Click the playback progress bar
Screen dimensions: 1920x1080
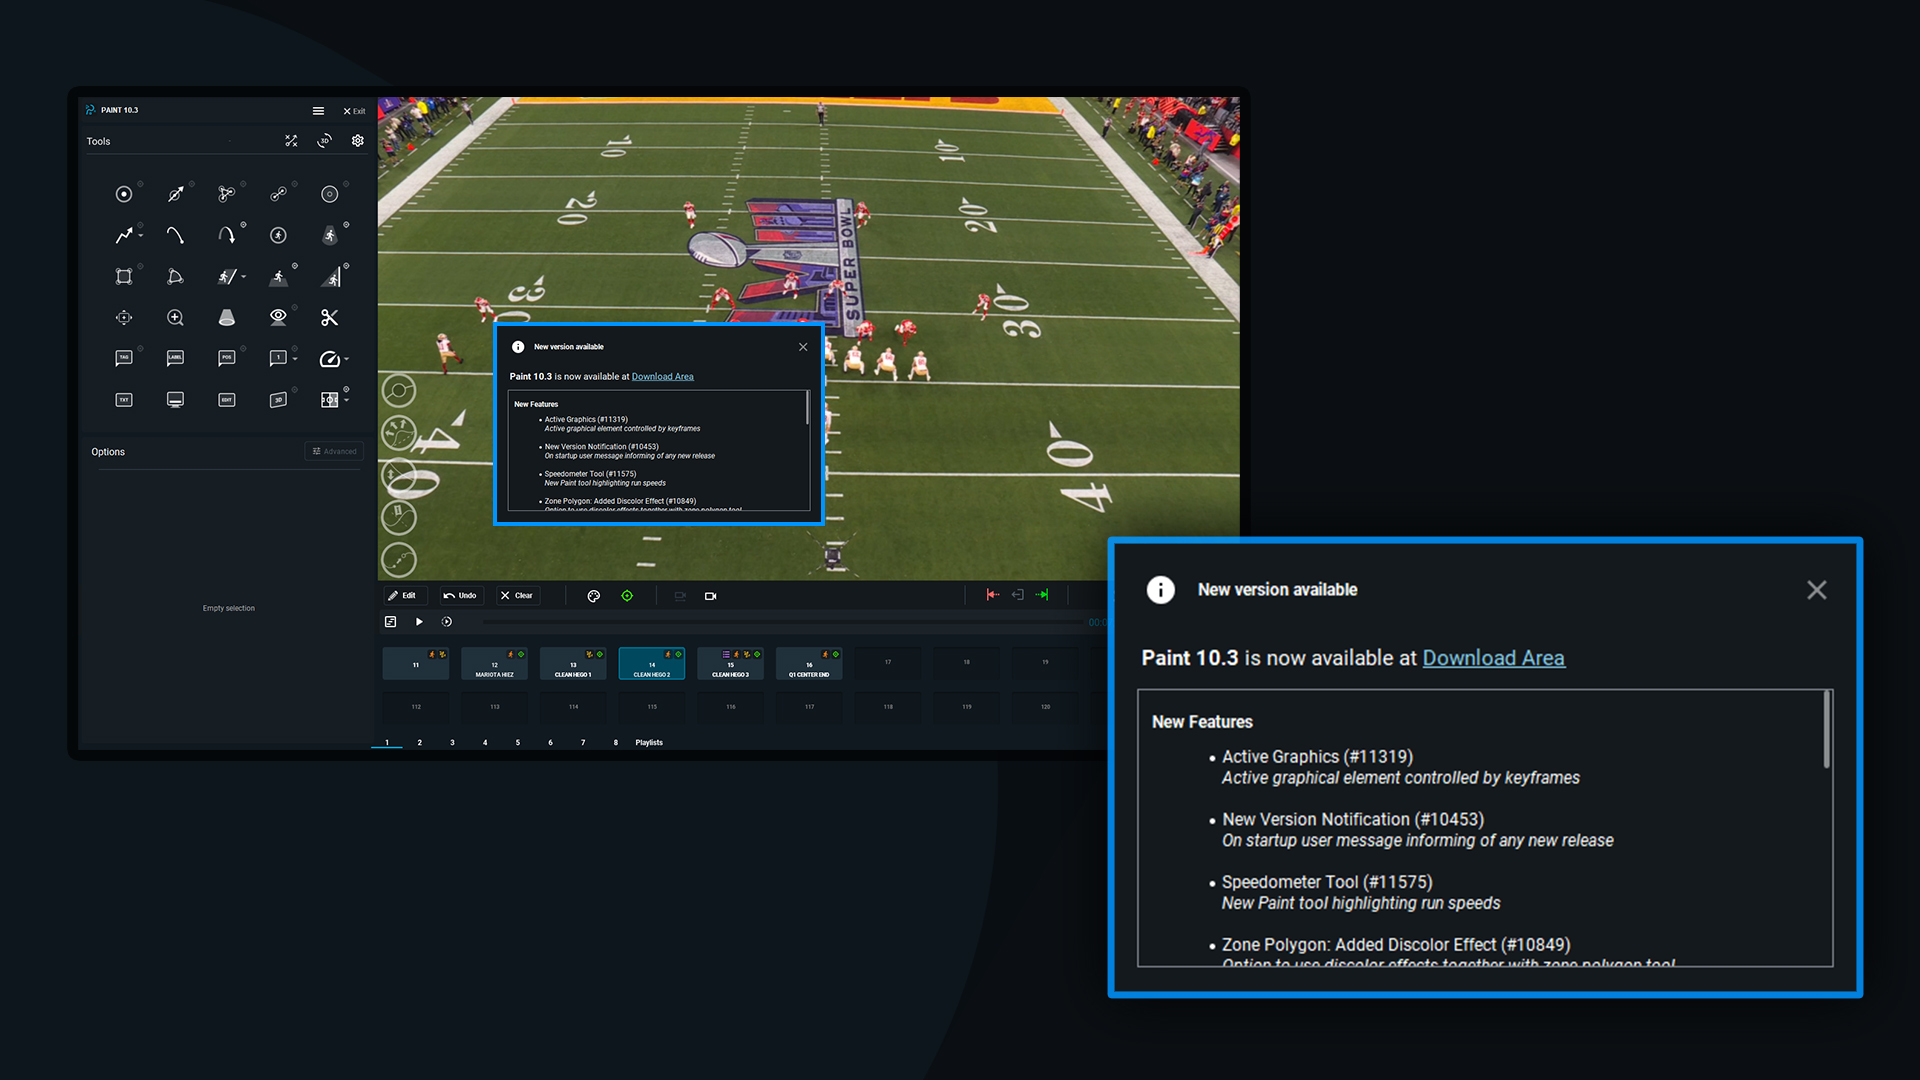coord(780,622)
